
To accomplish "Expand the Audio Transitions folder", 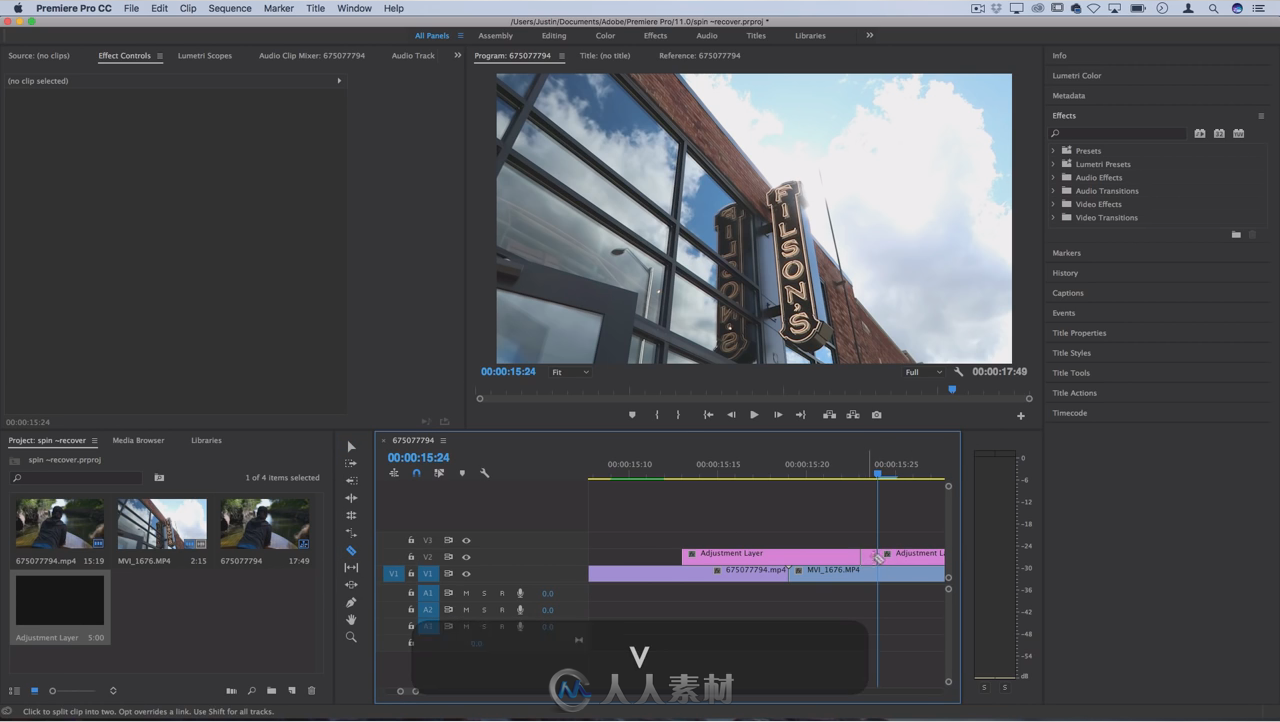I will point(1053,191).
